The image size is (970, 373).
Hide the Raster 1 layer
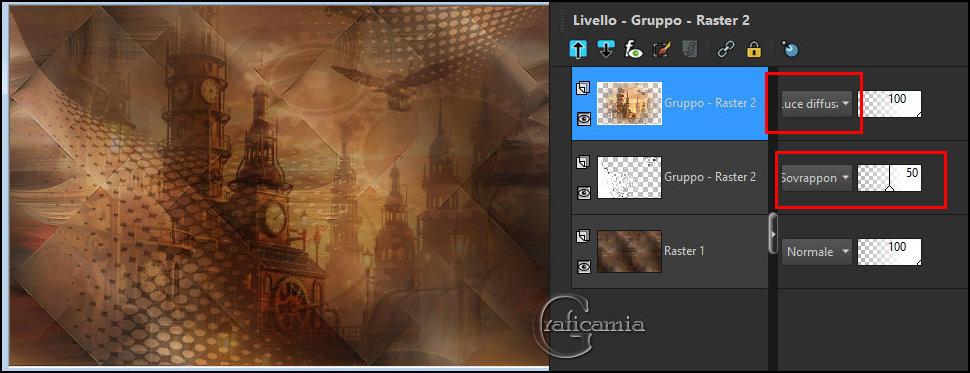pyautogui.click(x=583, y=267)
